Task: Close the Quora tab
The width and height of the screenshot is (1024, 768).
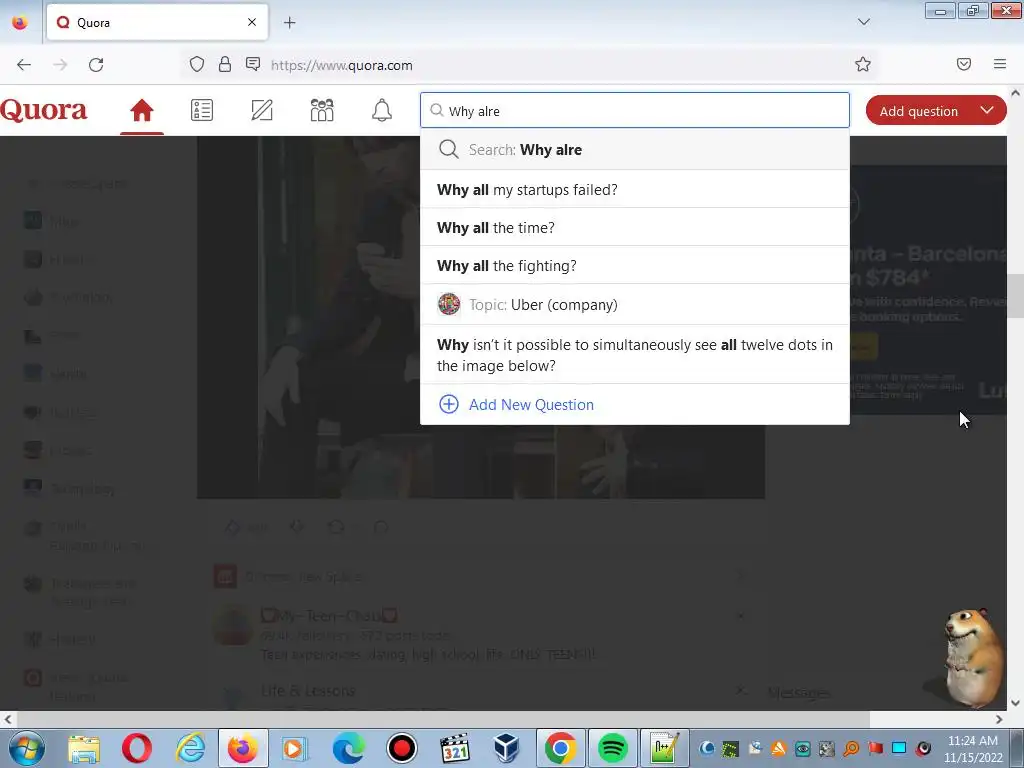Action: point(251,22)
